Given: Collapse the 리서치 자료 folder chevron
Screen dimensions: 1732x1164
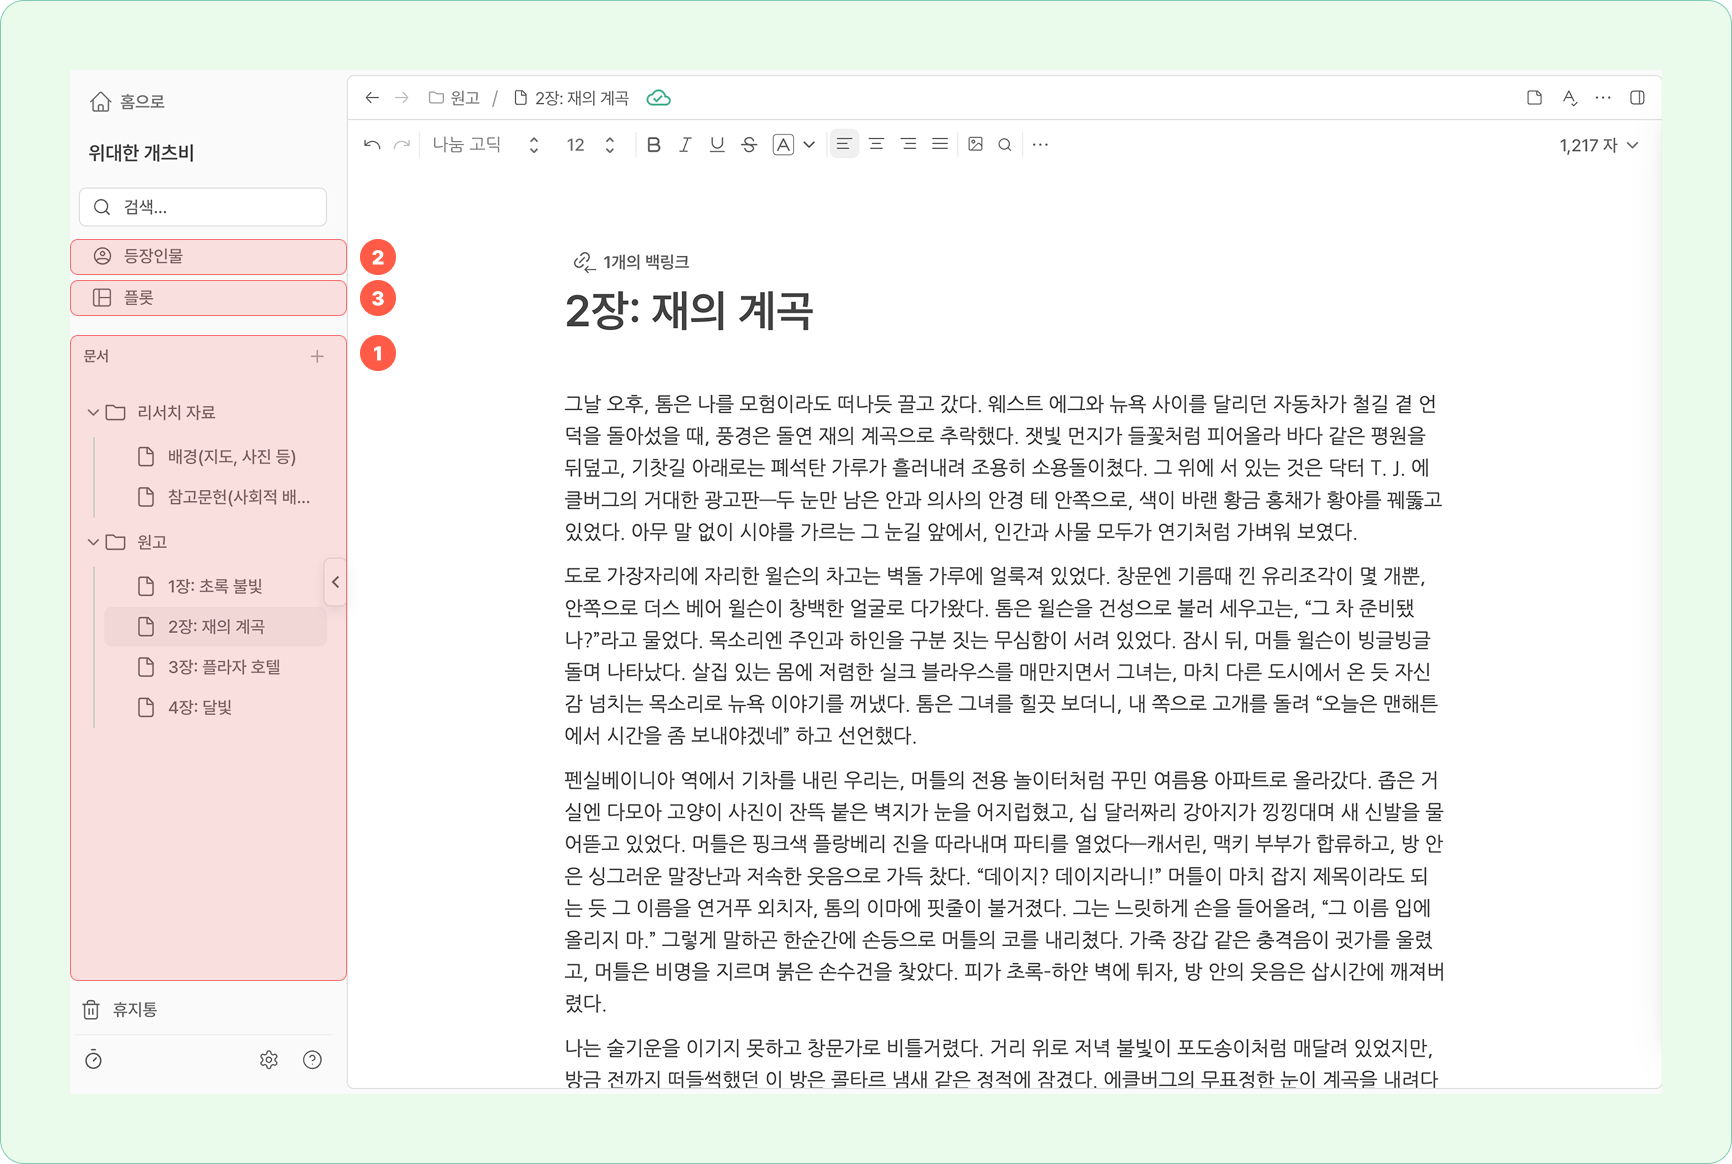Looking at the screenshot, I should click(93, 412).
